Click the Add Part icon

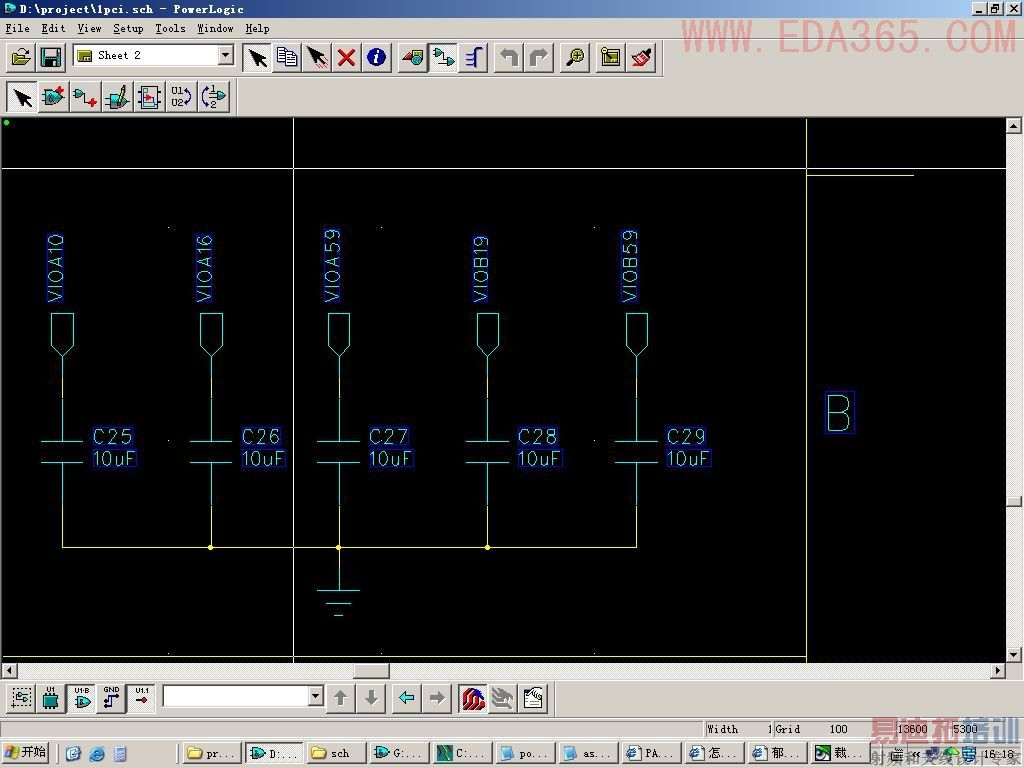[54, 97]
